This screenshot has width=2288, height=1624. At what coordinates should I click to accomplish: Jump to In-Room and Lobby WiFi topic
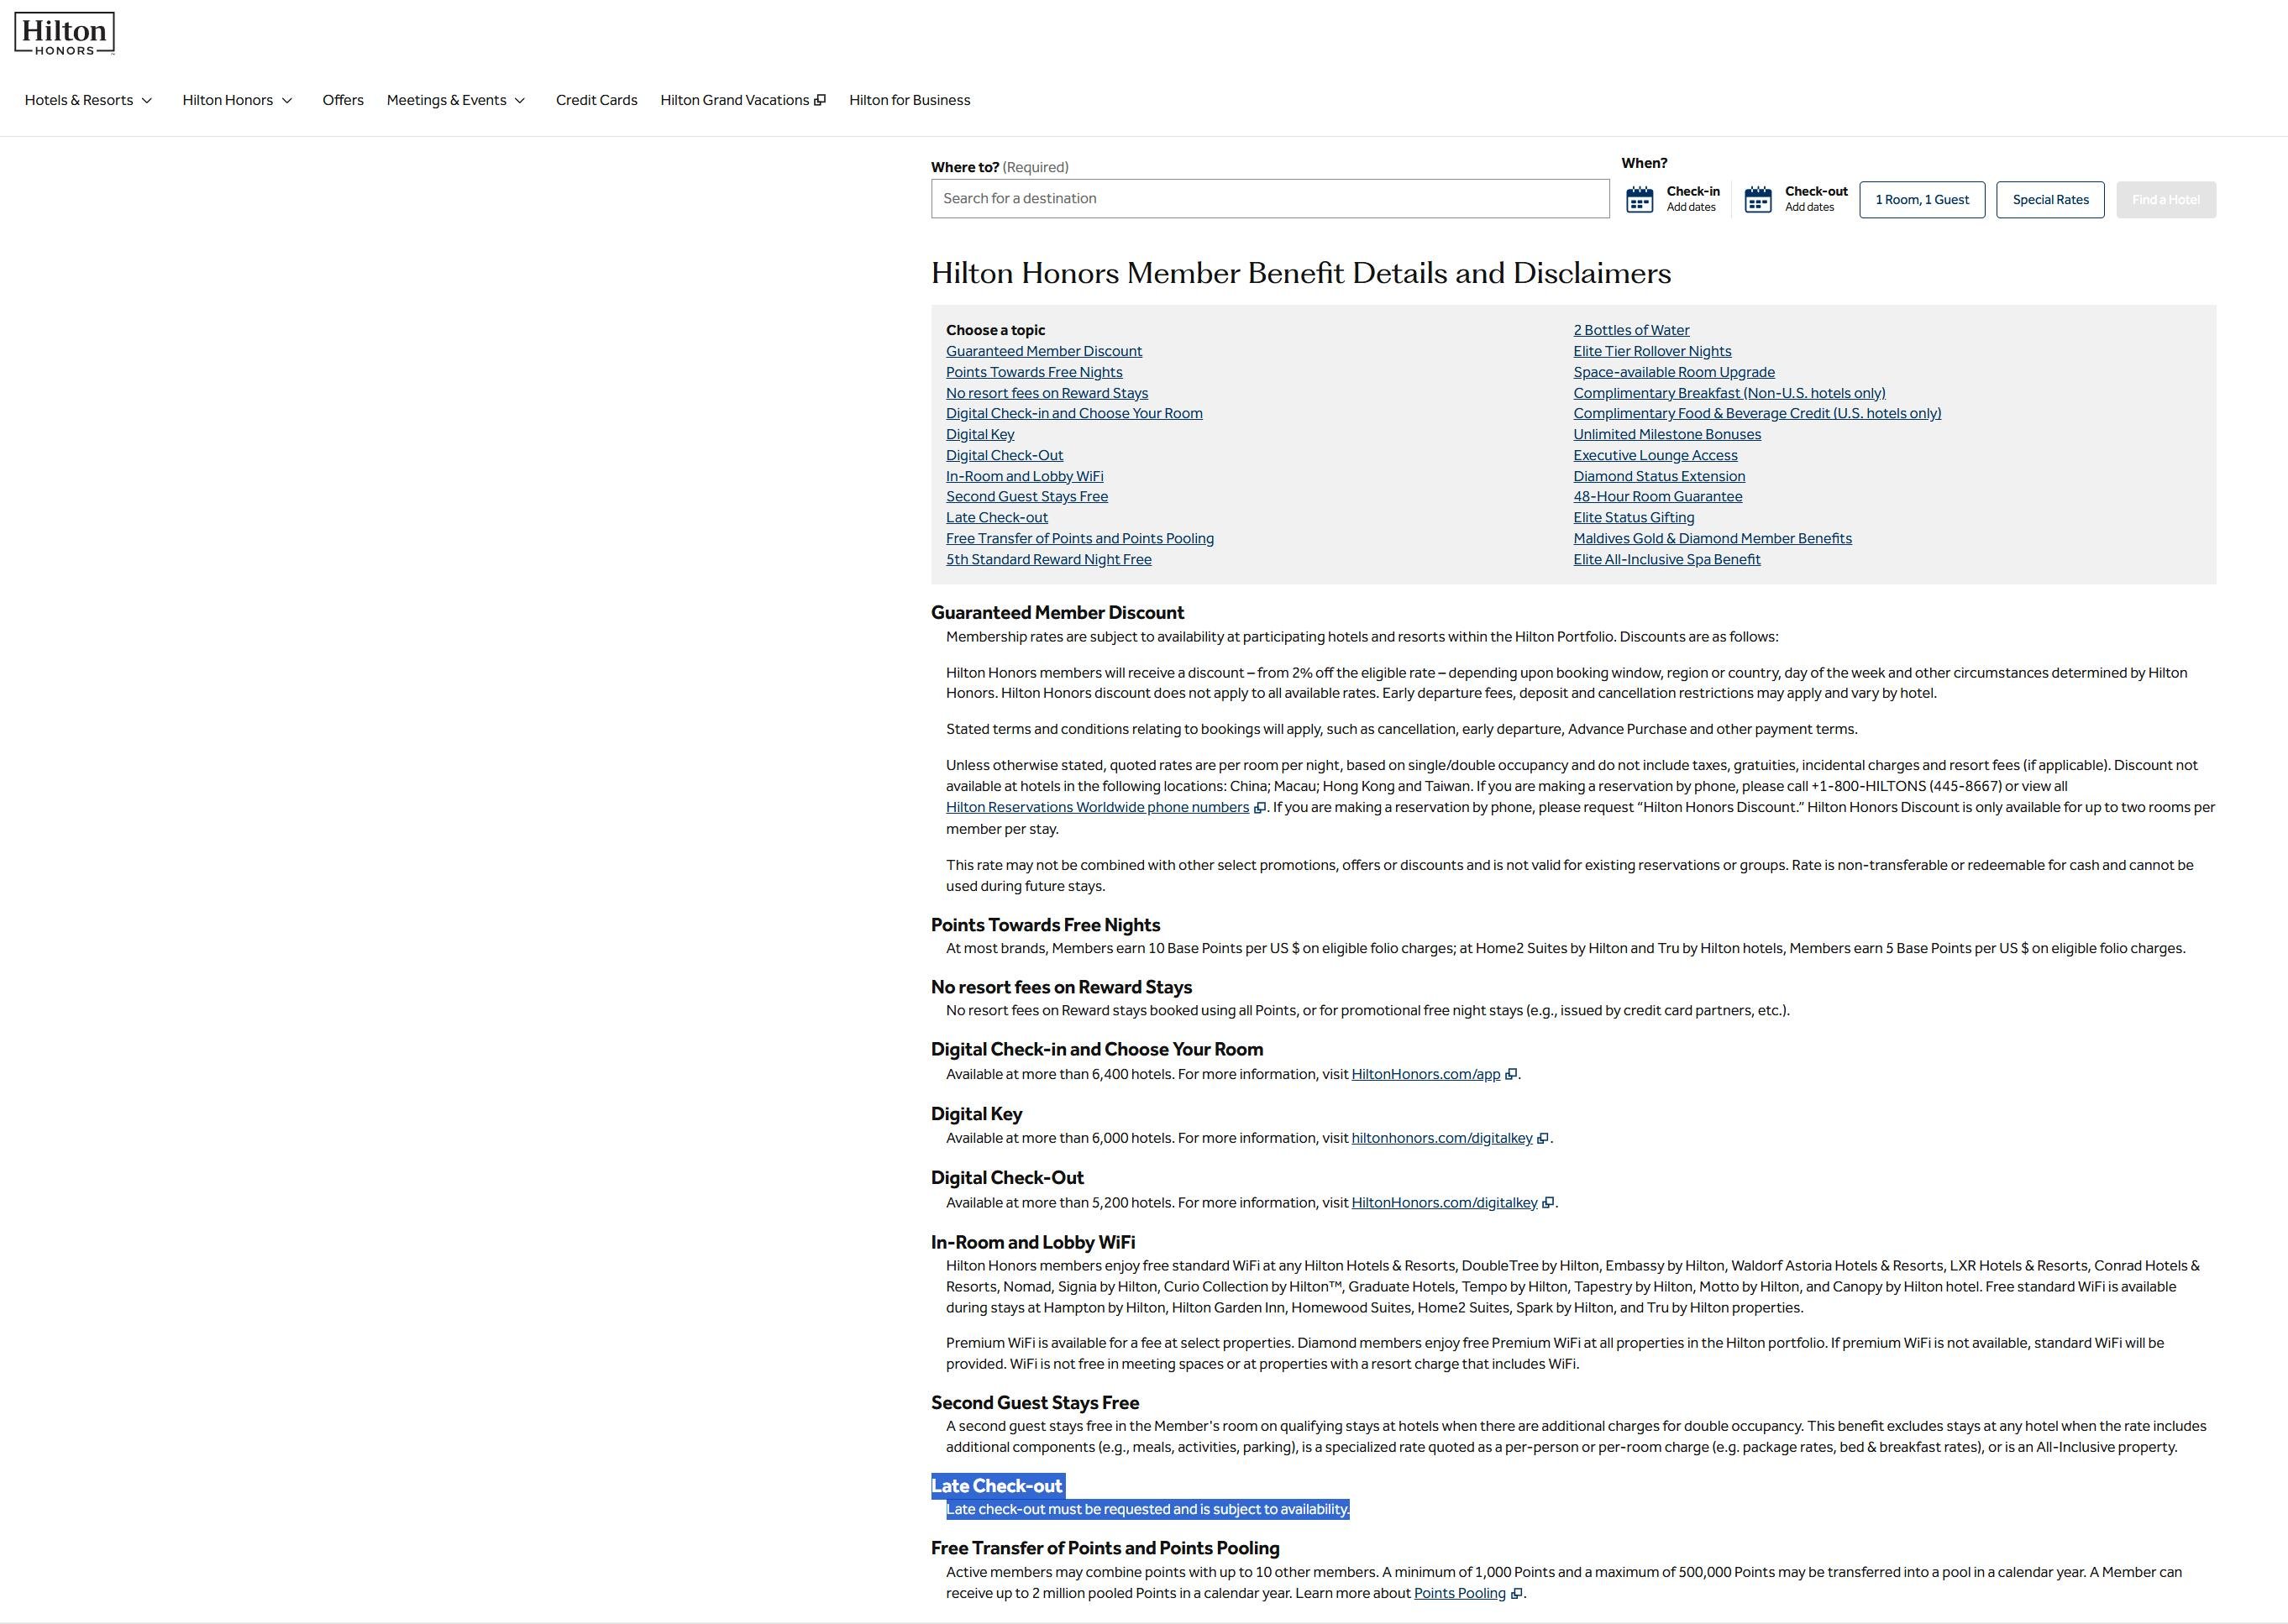pos(1025,476)
